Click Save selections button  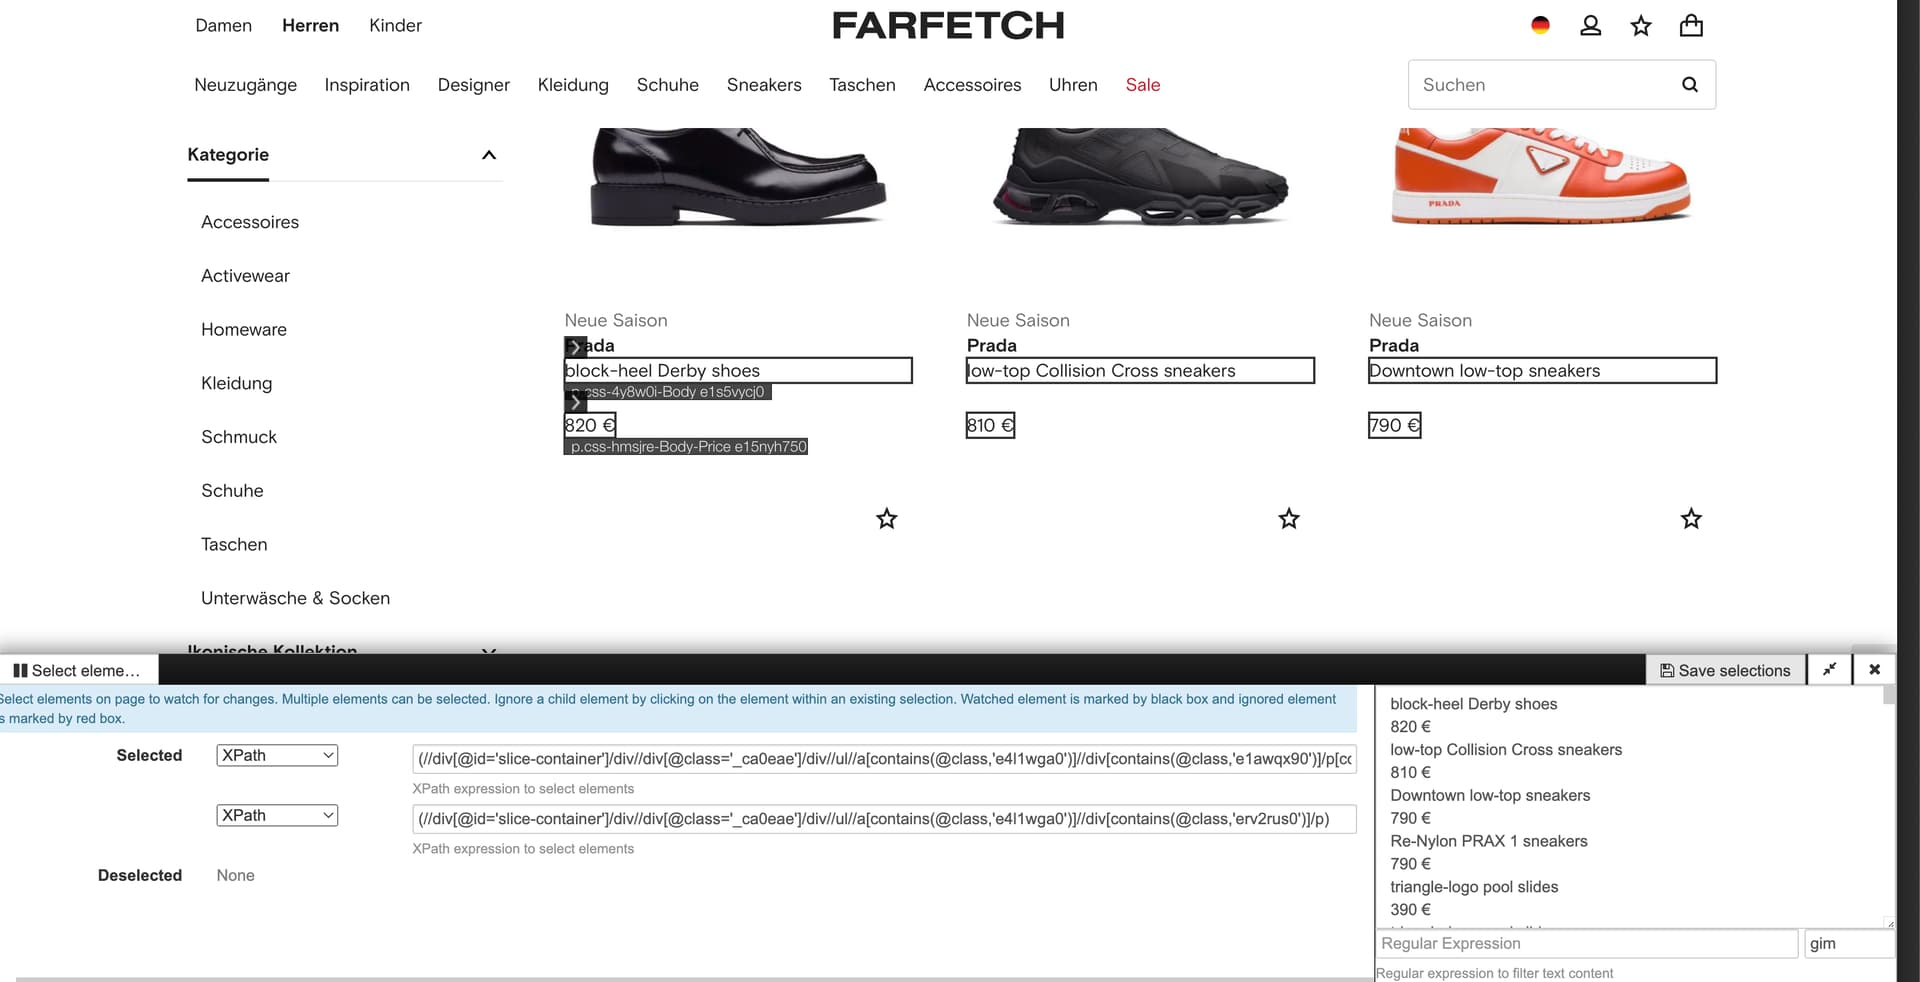[1725, 670]
